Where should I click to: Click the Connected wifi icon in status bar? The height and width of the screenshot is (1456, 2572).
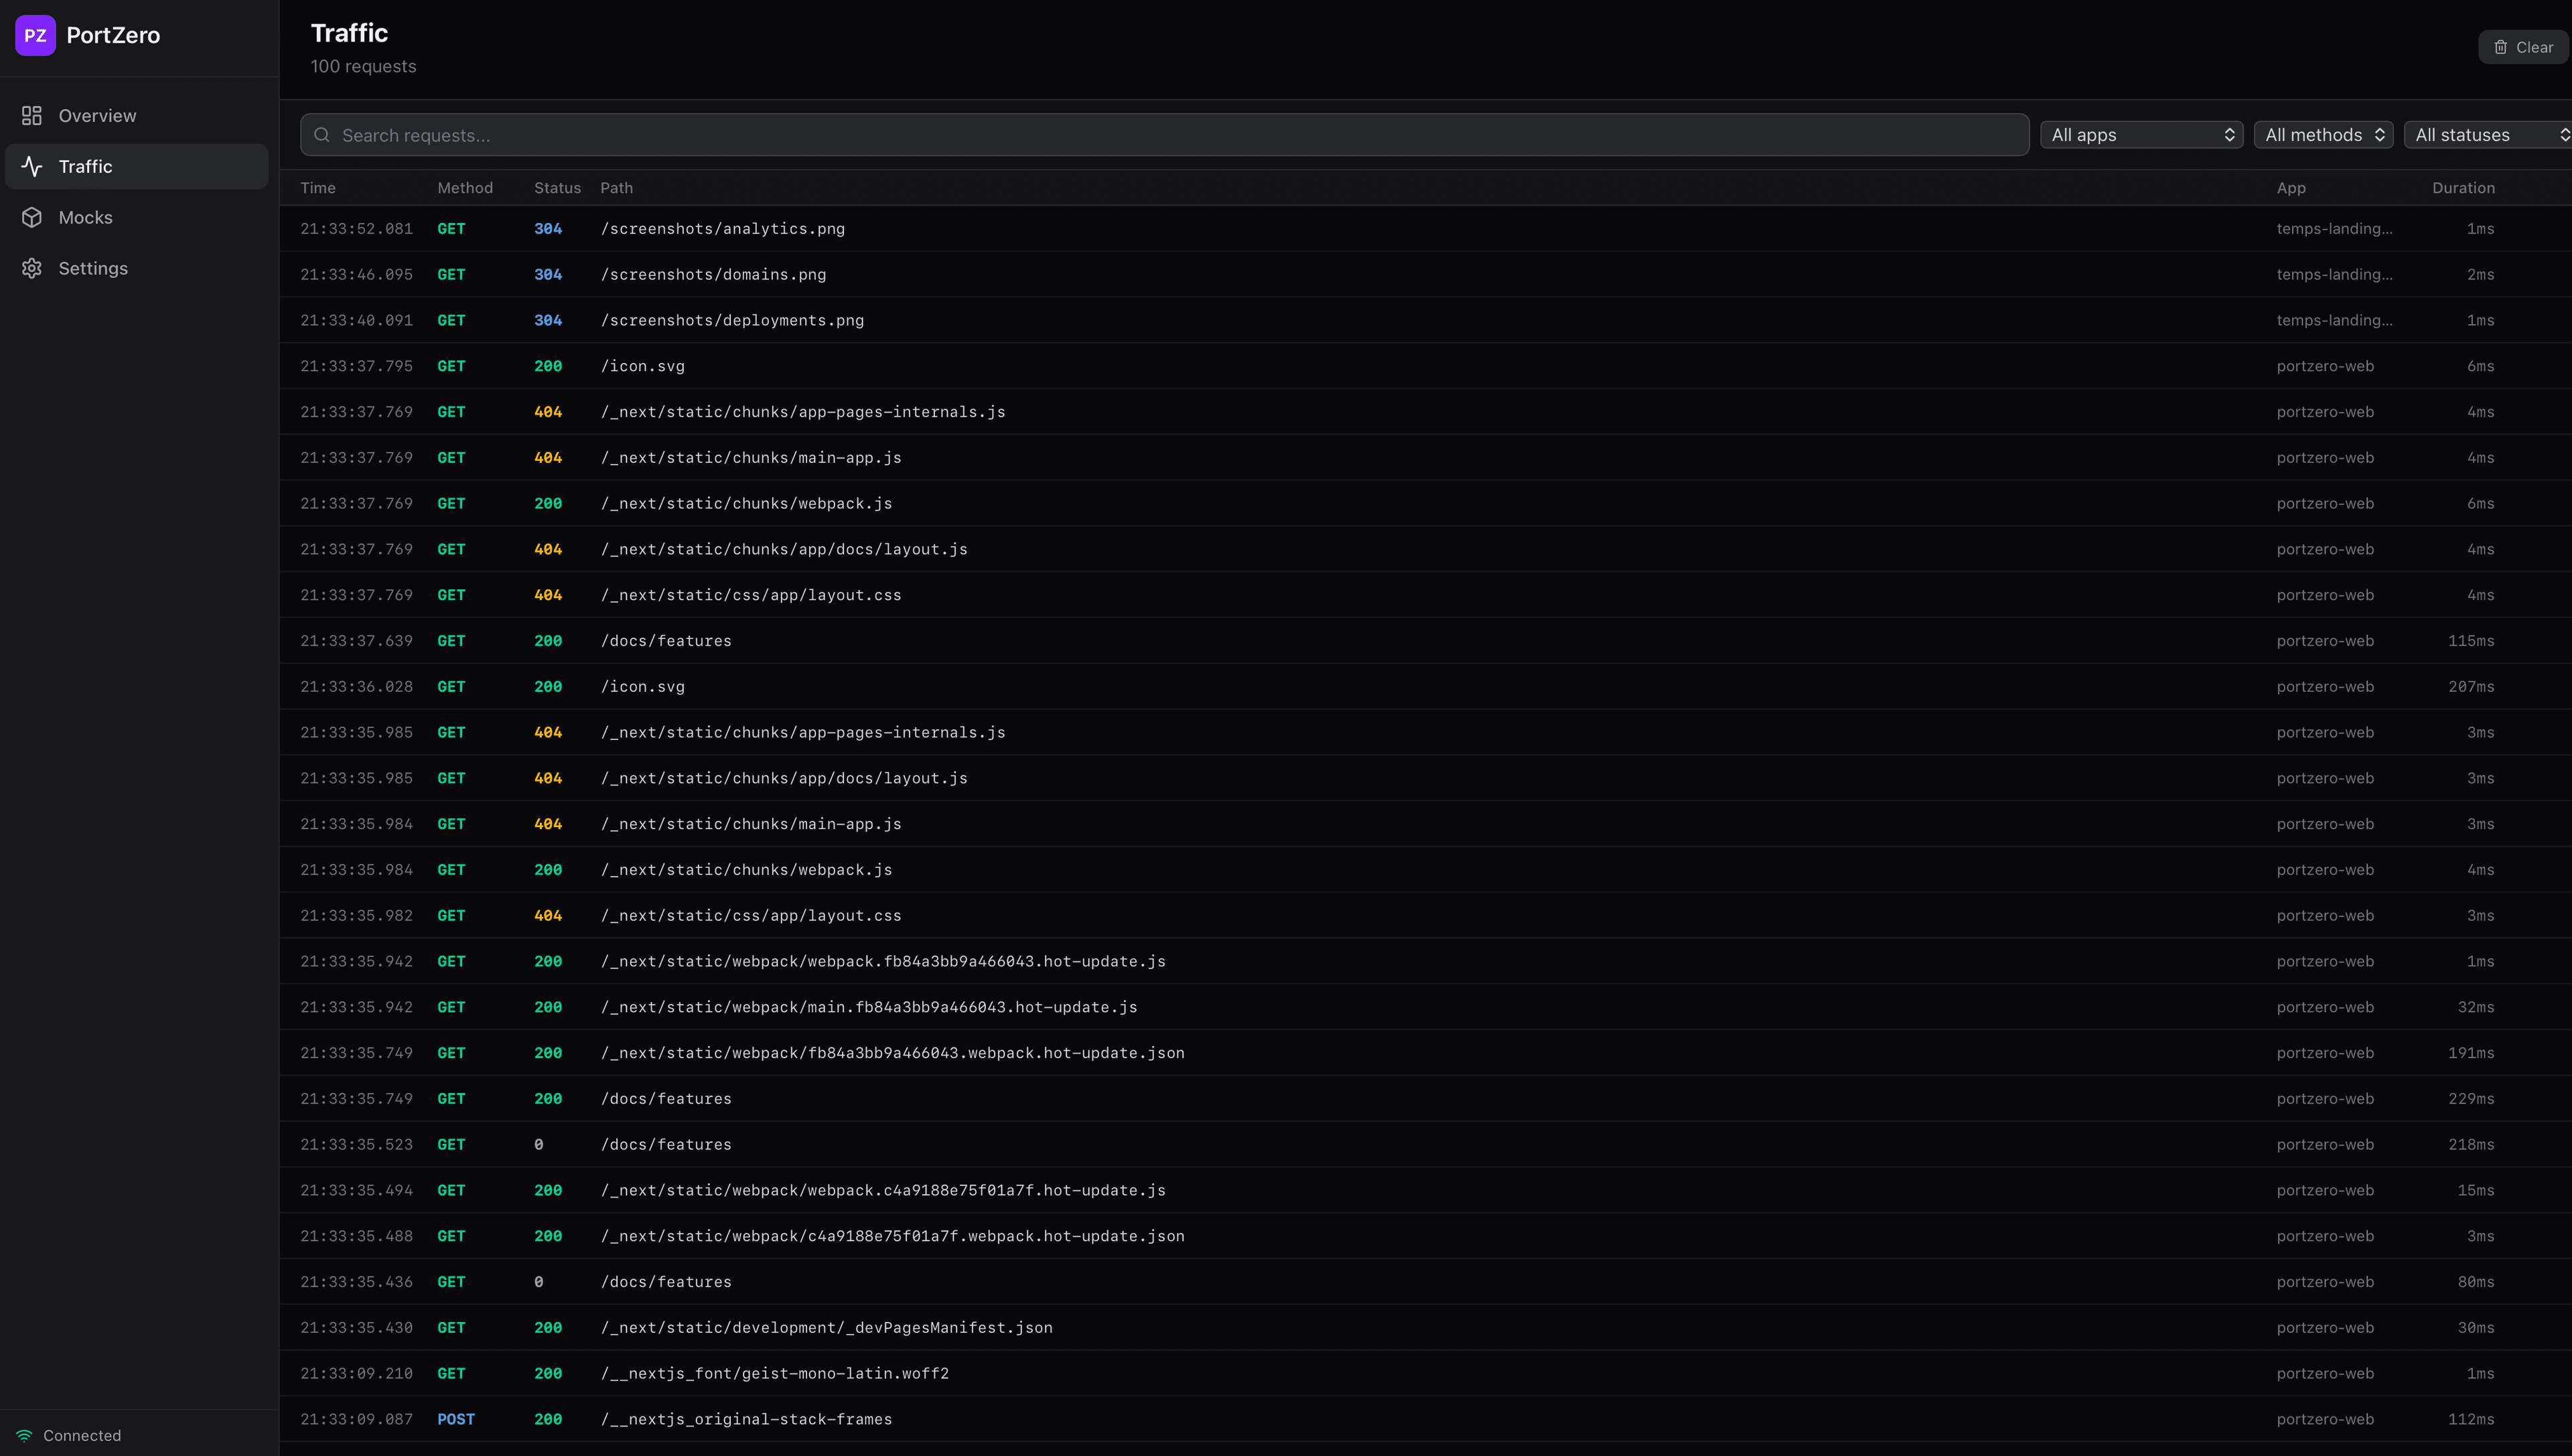(24, 1434)
